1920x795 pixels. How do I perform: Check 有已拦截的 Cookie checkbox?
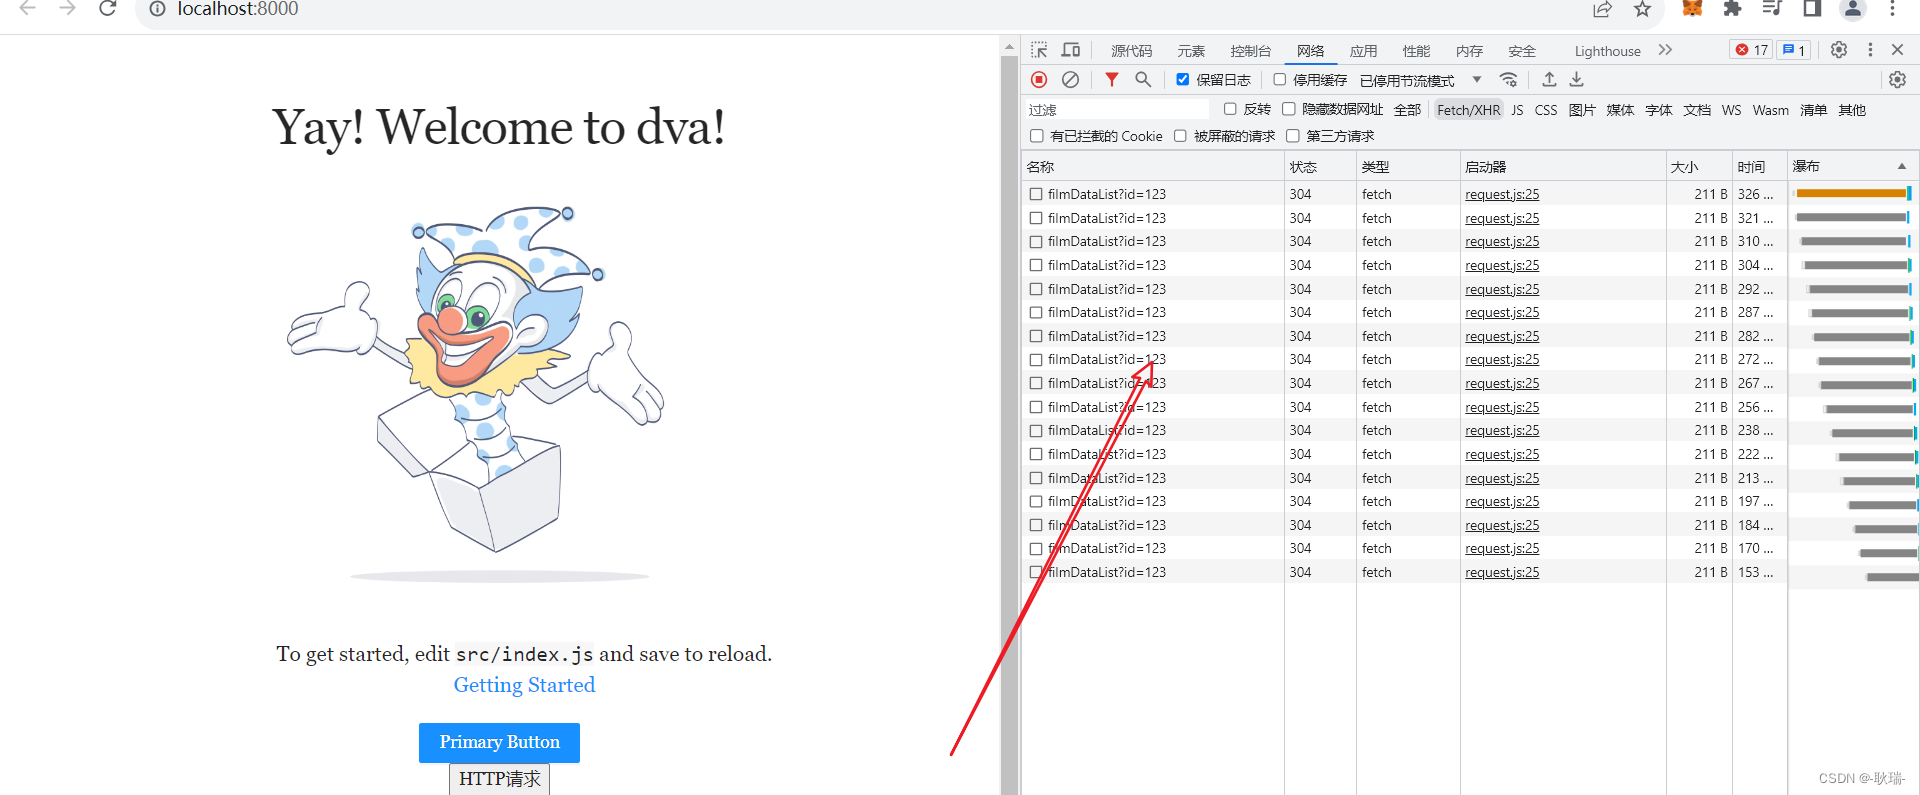(x=1037, y=136)
